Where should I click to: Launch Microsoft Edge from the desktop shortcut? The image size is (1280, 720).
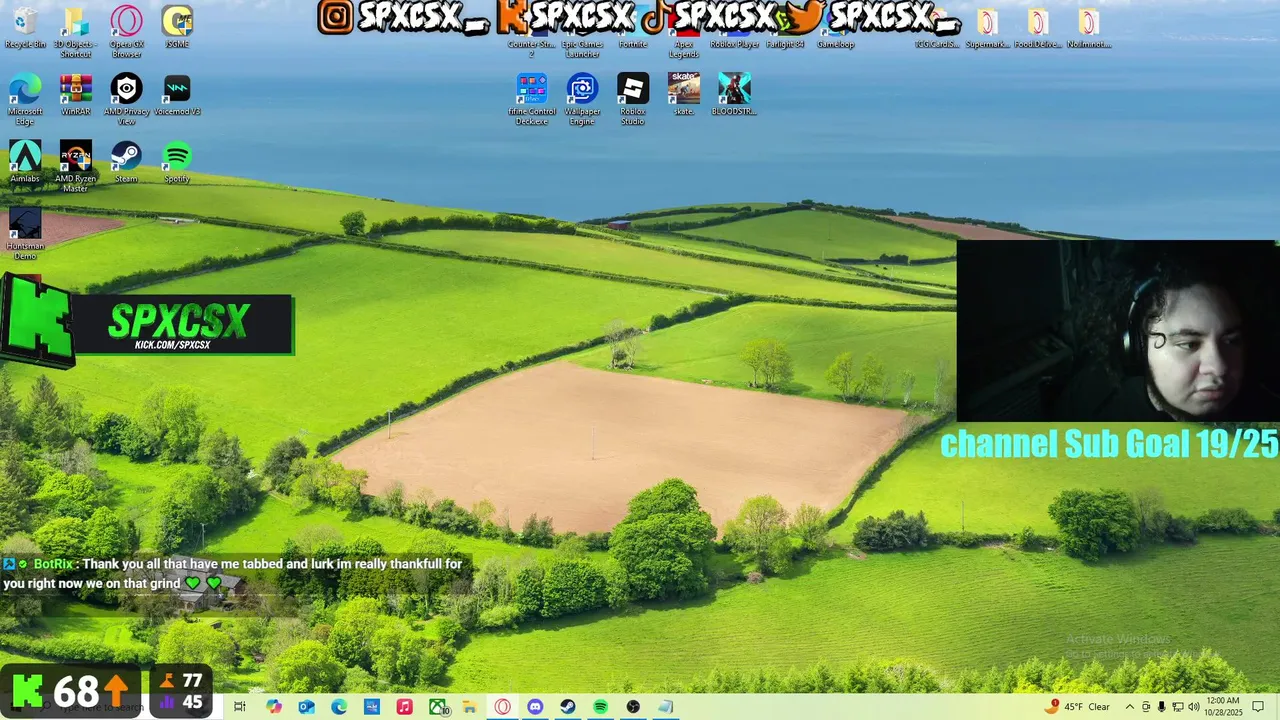(25, 99)
